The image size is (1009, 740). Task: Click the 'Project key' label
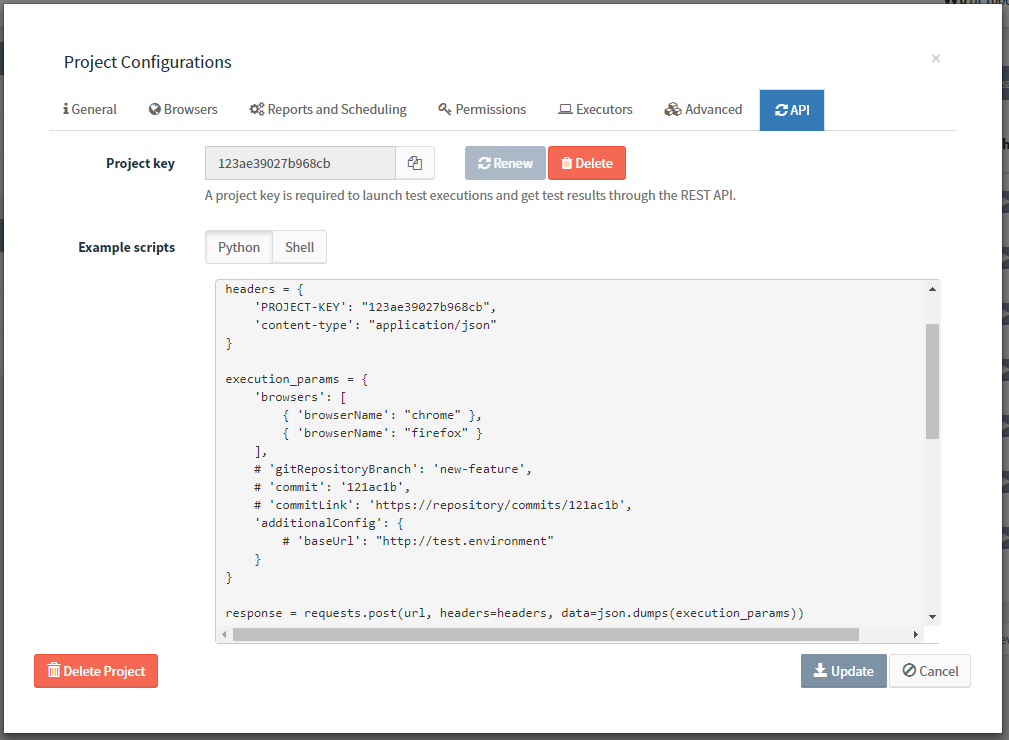(140, 163)
